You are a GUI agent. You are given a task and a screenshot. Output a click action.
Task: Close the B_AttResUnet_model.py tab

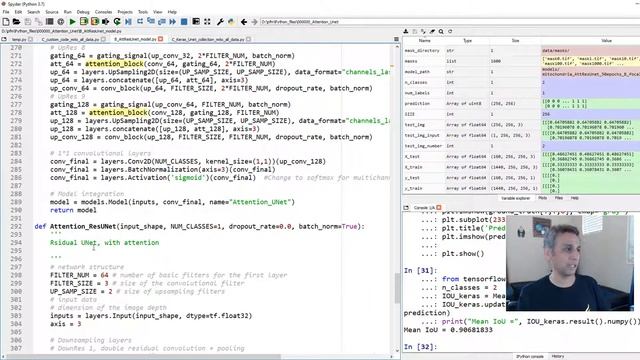[161, 39]
